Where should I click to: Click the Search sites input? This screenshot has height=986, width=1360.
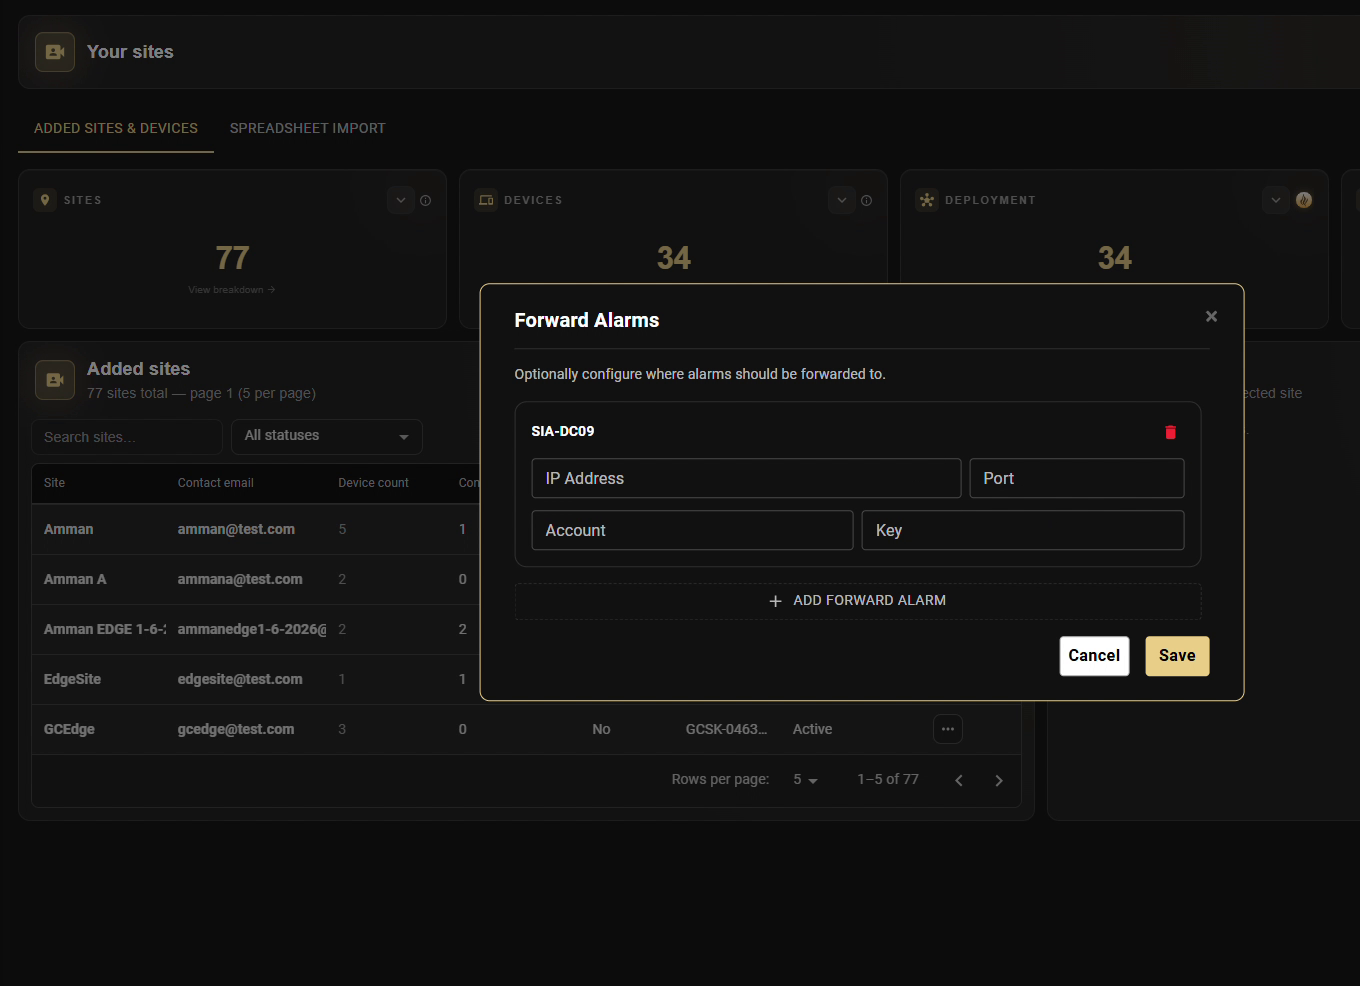(x=127, y=437)
